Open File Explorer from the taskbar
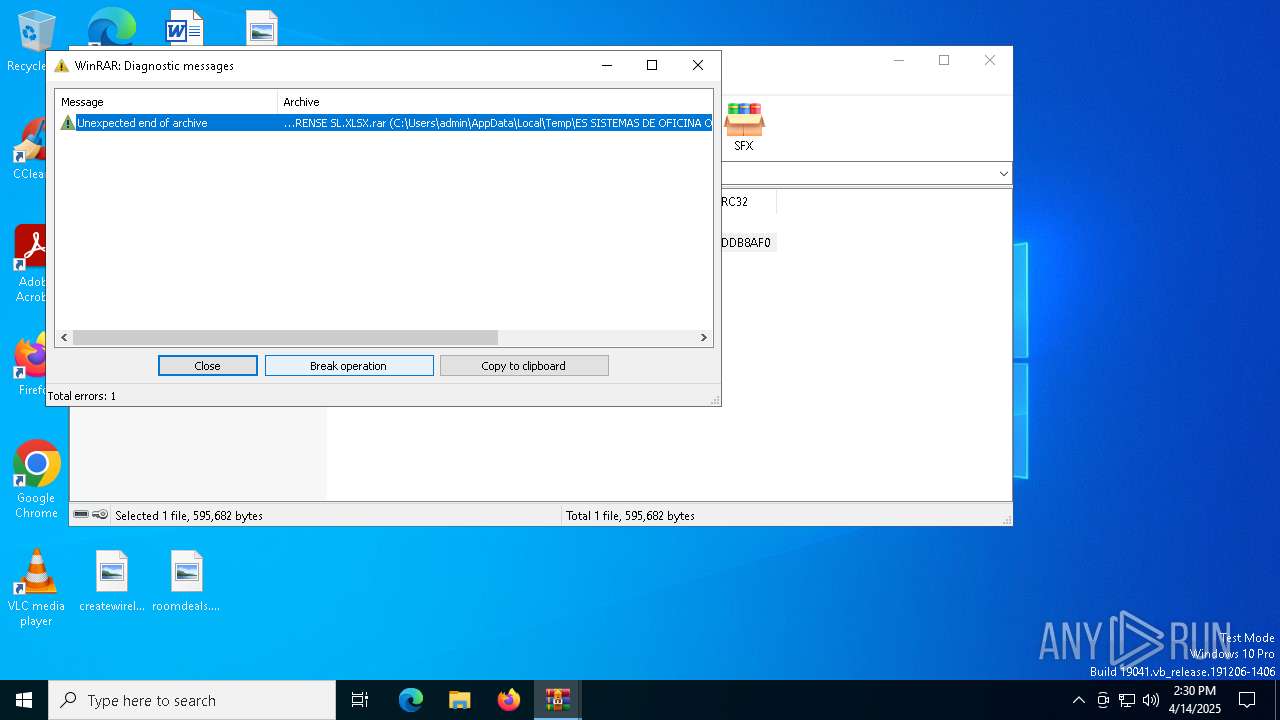Viewport: 1280px width, 720px height. [x=460, y=700]
